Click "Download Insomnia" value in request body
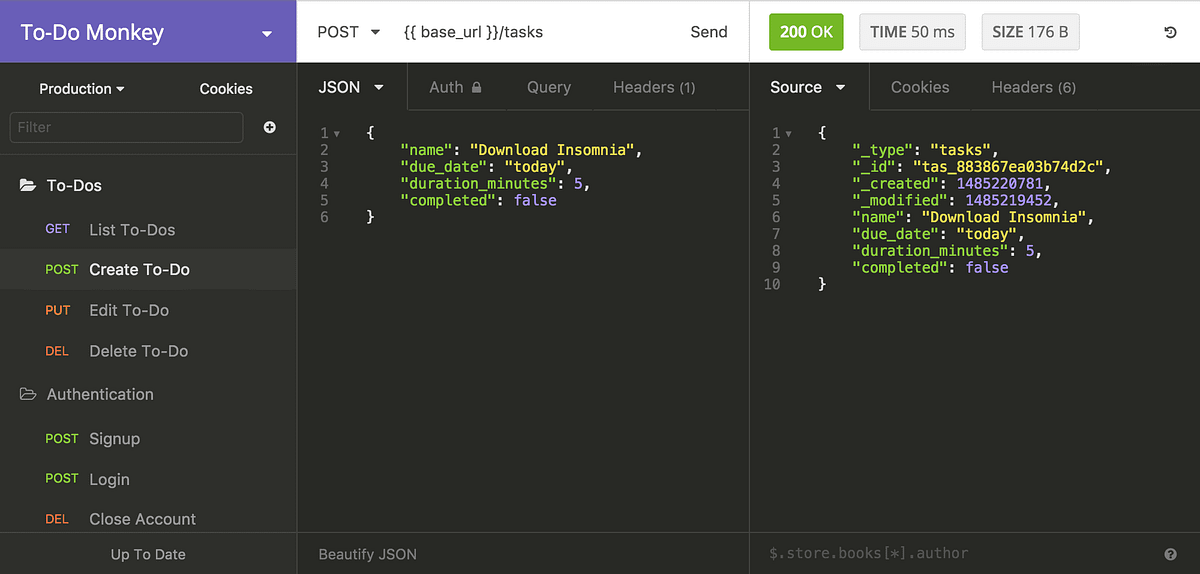The width and height of the screenshot is (1200, 574). click(552, 150)
